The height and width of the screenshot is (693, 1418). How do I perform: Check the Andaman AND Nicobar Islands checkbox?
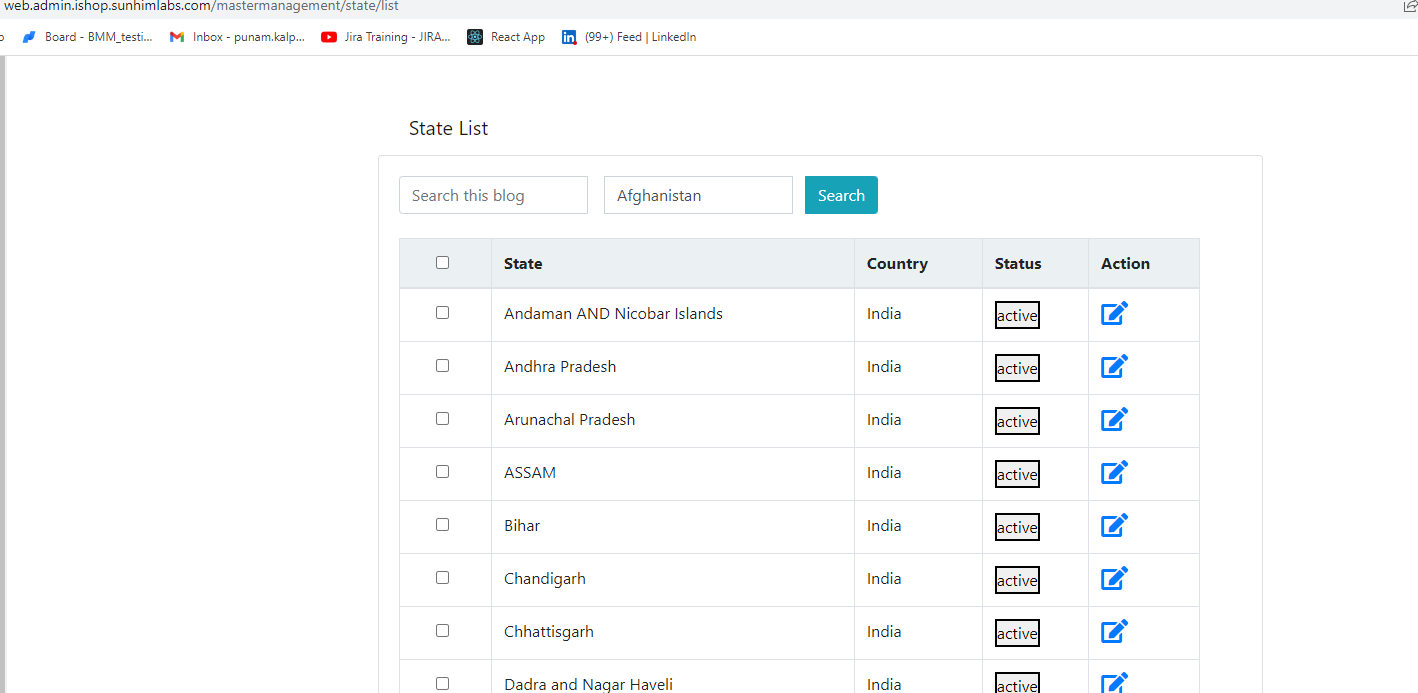(442, 313)
